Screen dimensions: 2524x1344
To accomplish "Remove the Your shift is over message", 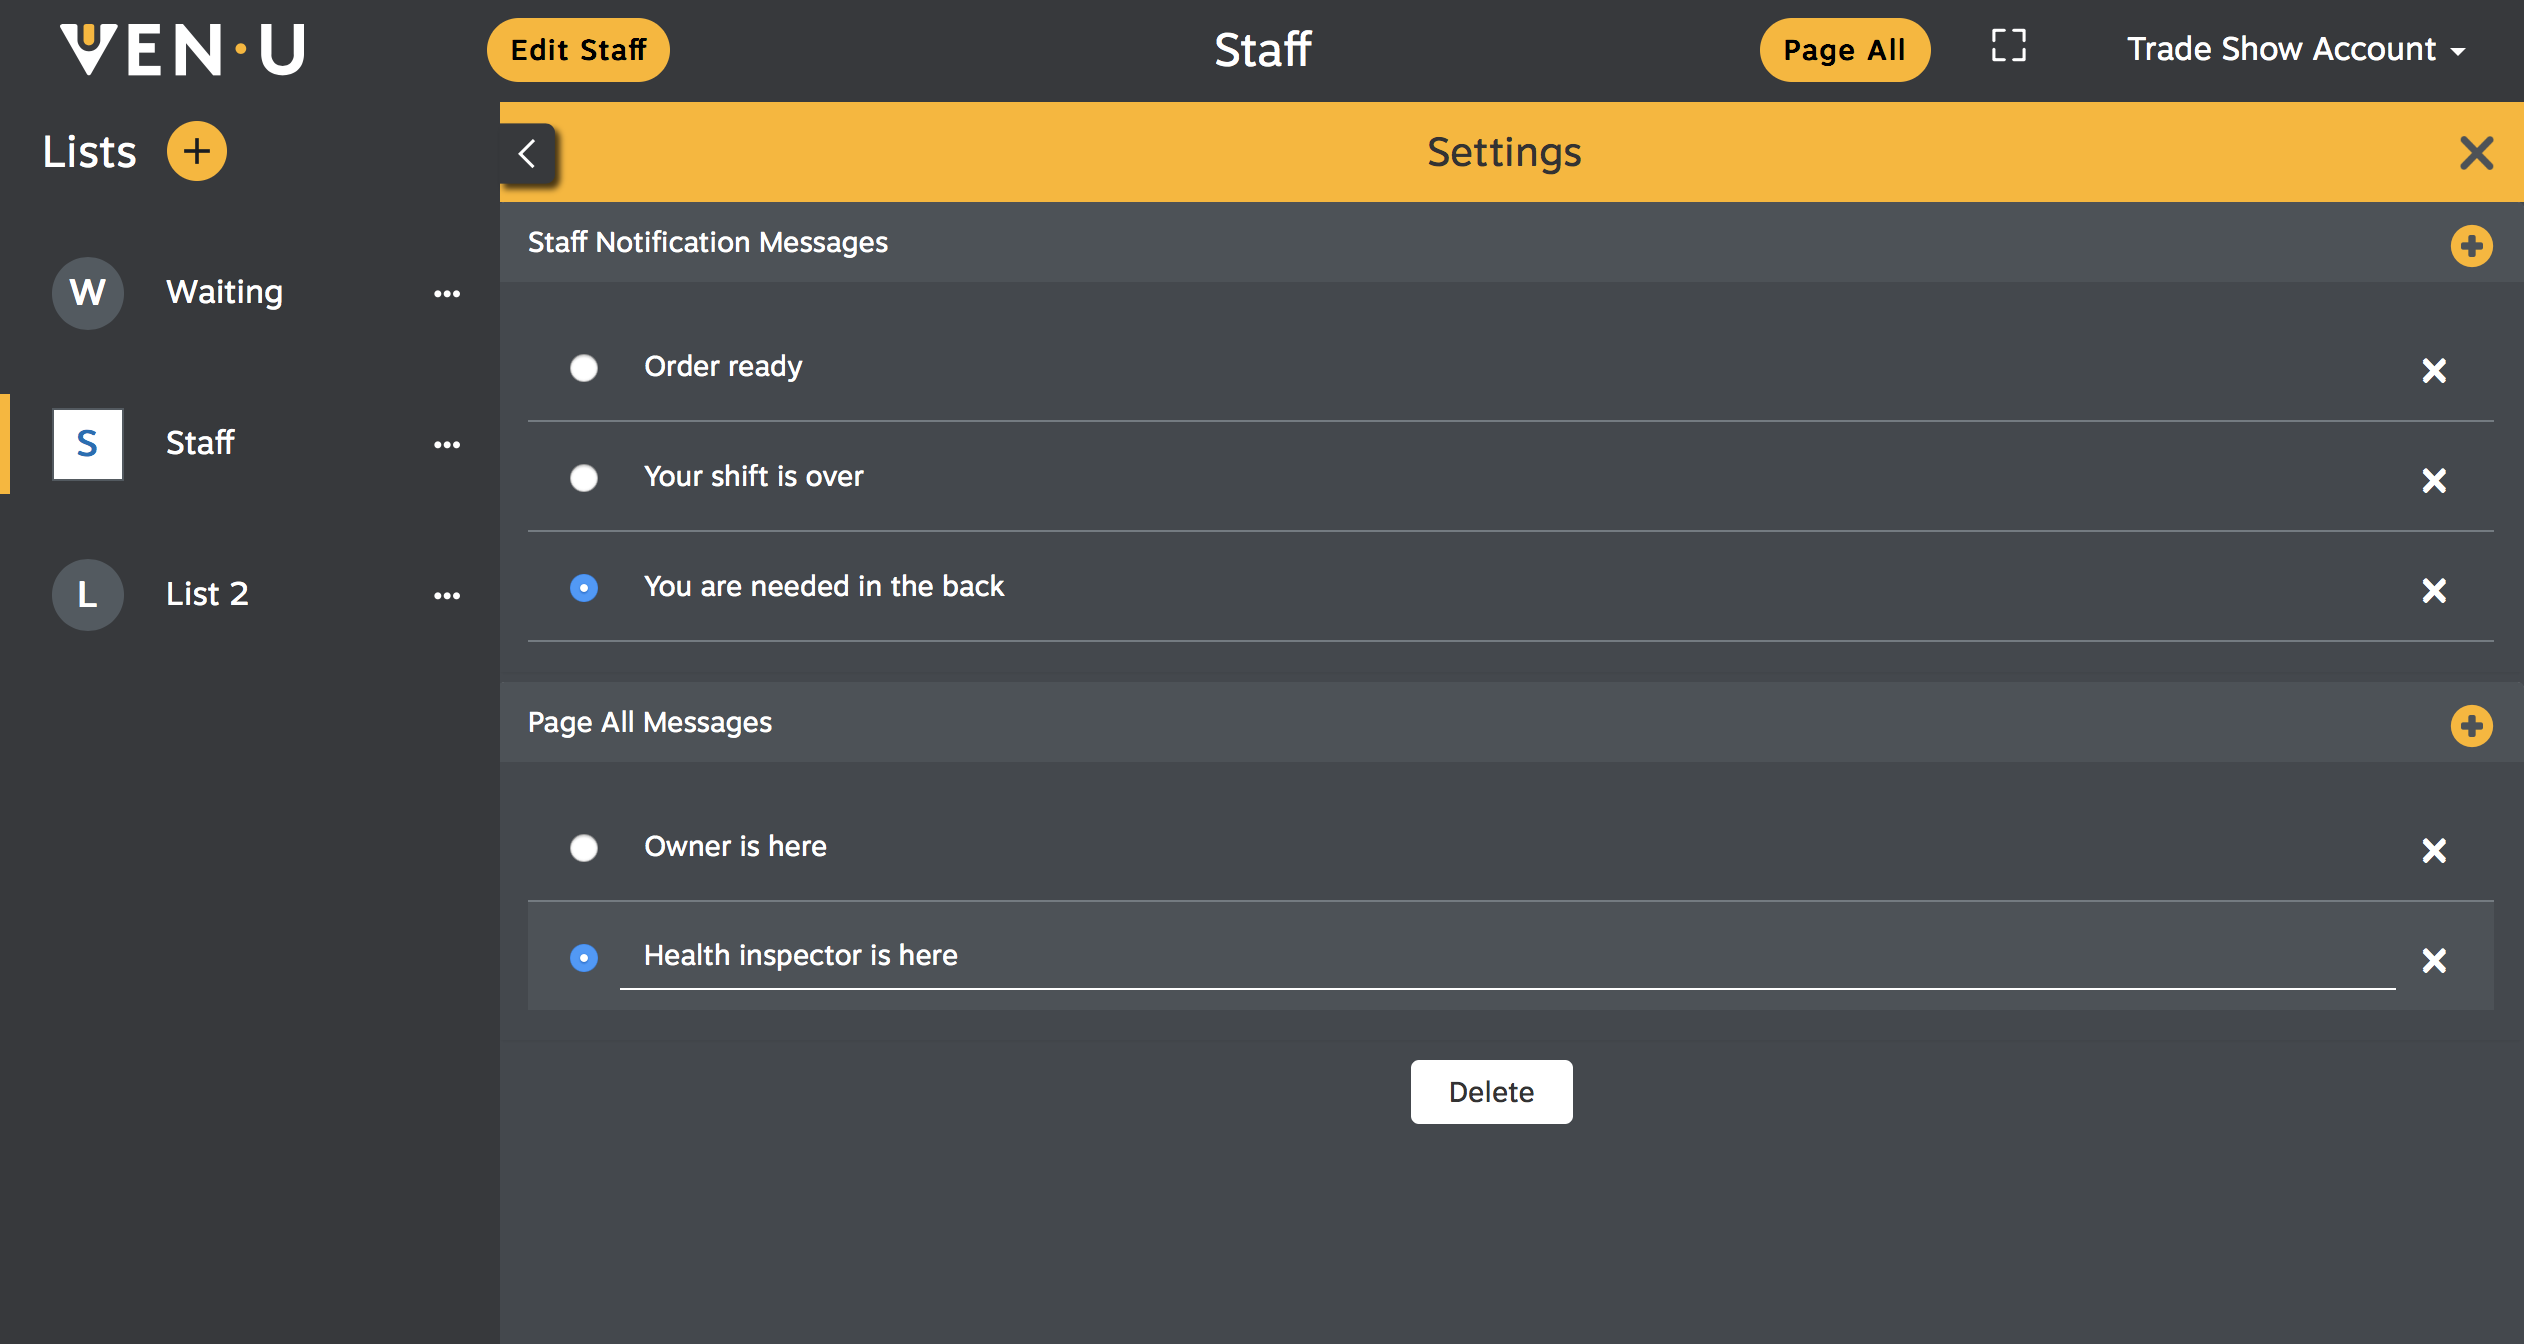I will pos(2434,481).
